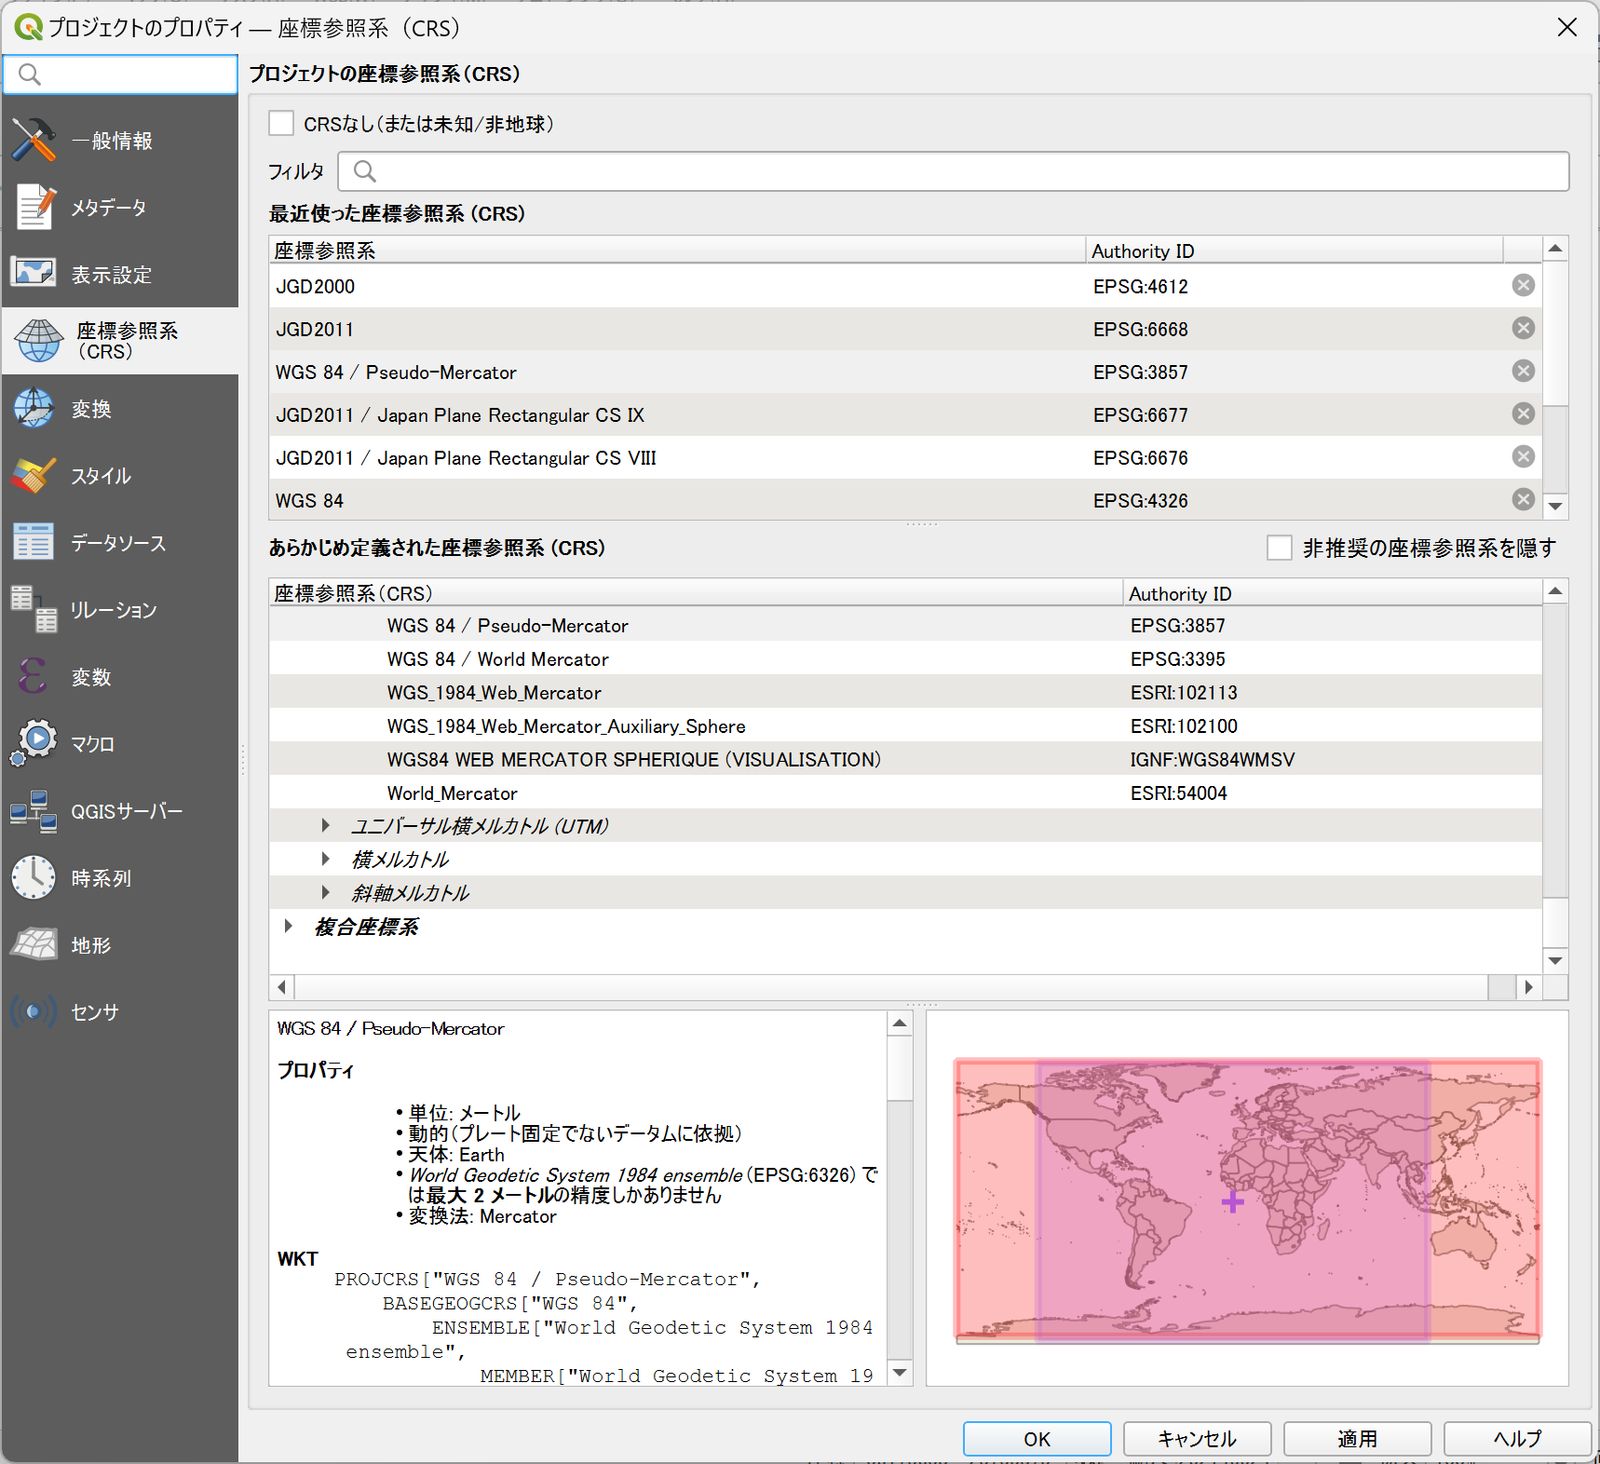Select recent JGD2011 / Japan Plane Rectangular CS VIII
Screen dimensions: 1600x1464
905,458
